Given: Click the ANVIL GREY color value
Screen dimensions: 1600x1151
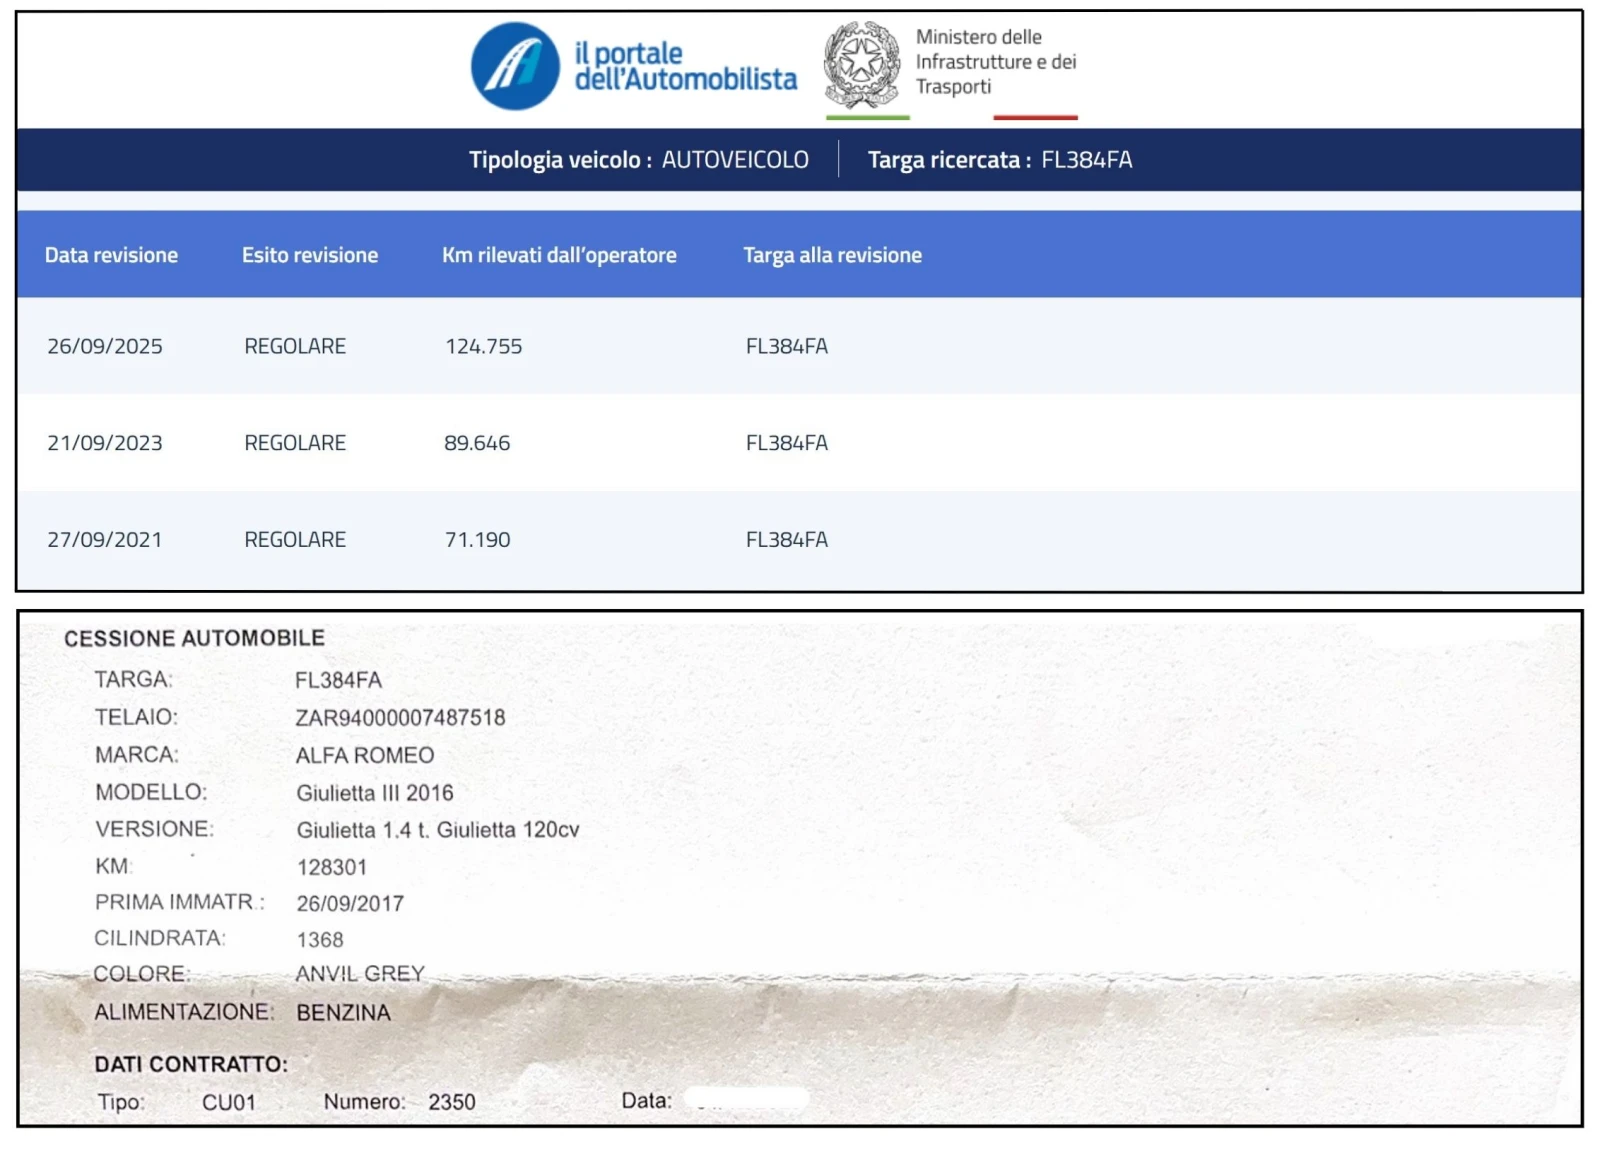Looking at the screenshot, I should [x=360, y=973].
